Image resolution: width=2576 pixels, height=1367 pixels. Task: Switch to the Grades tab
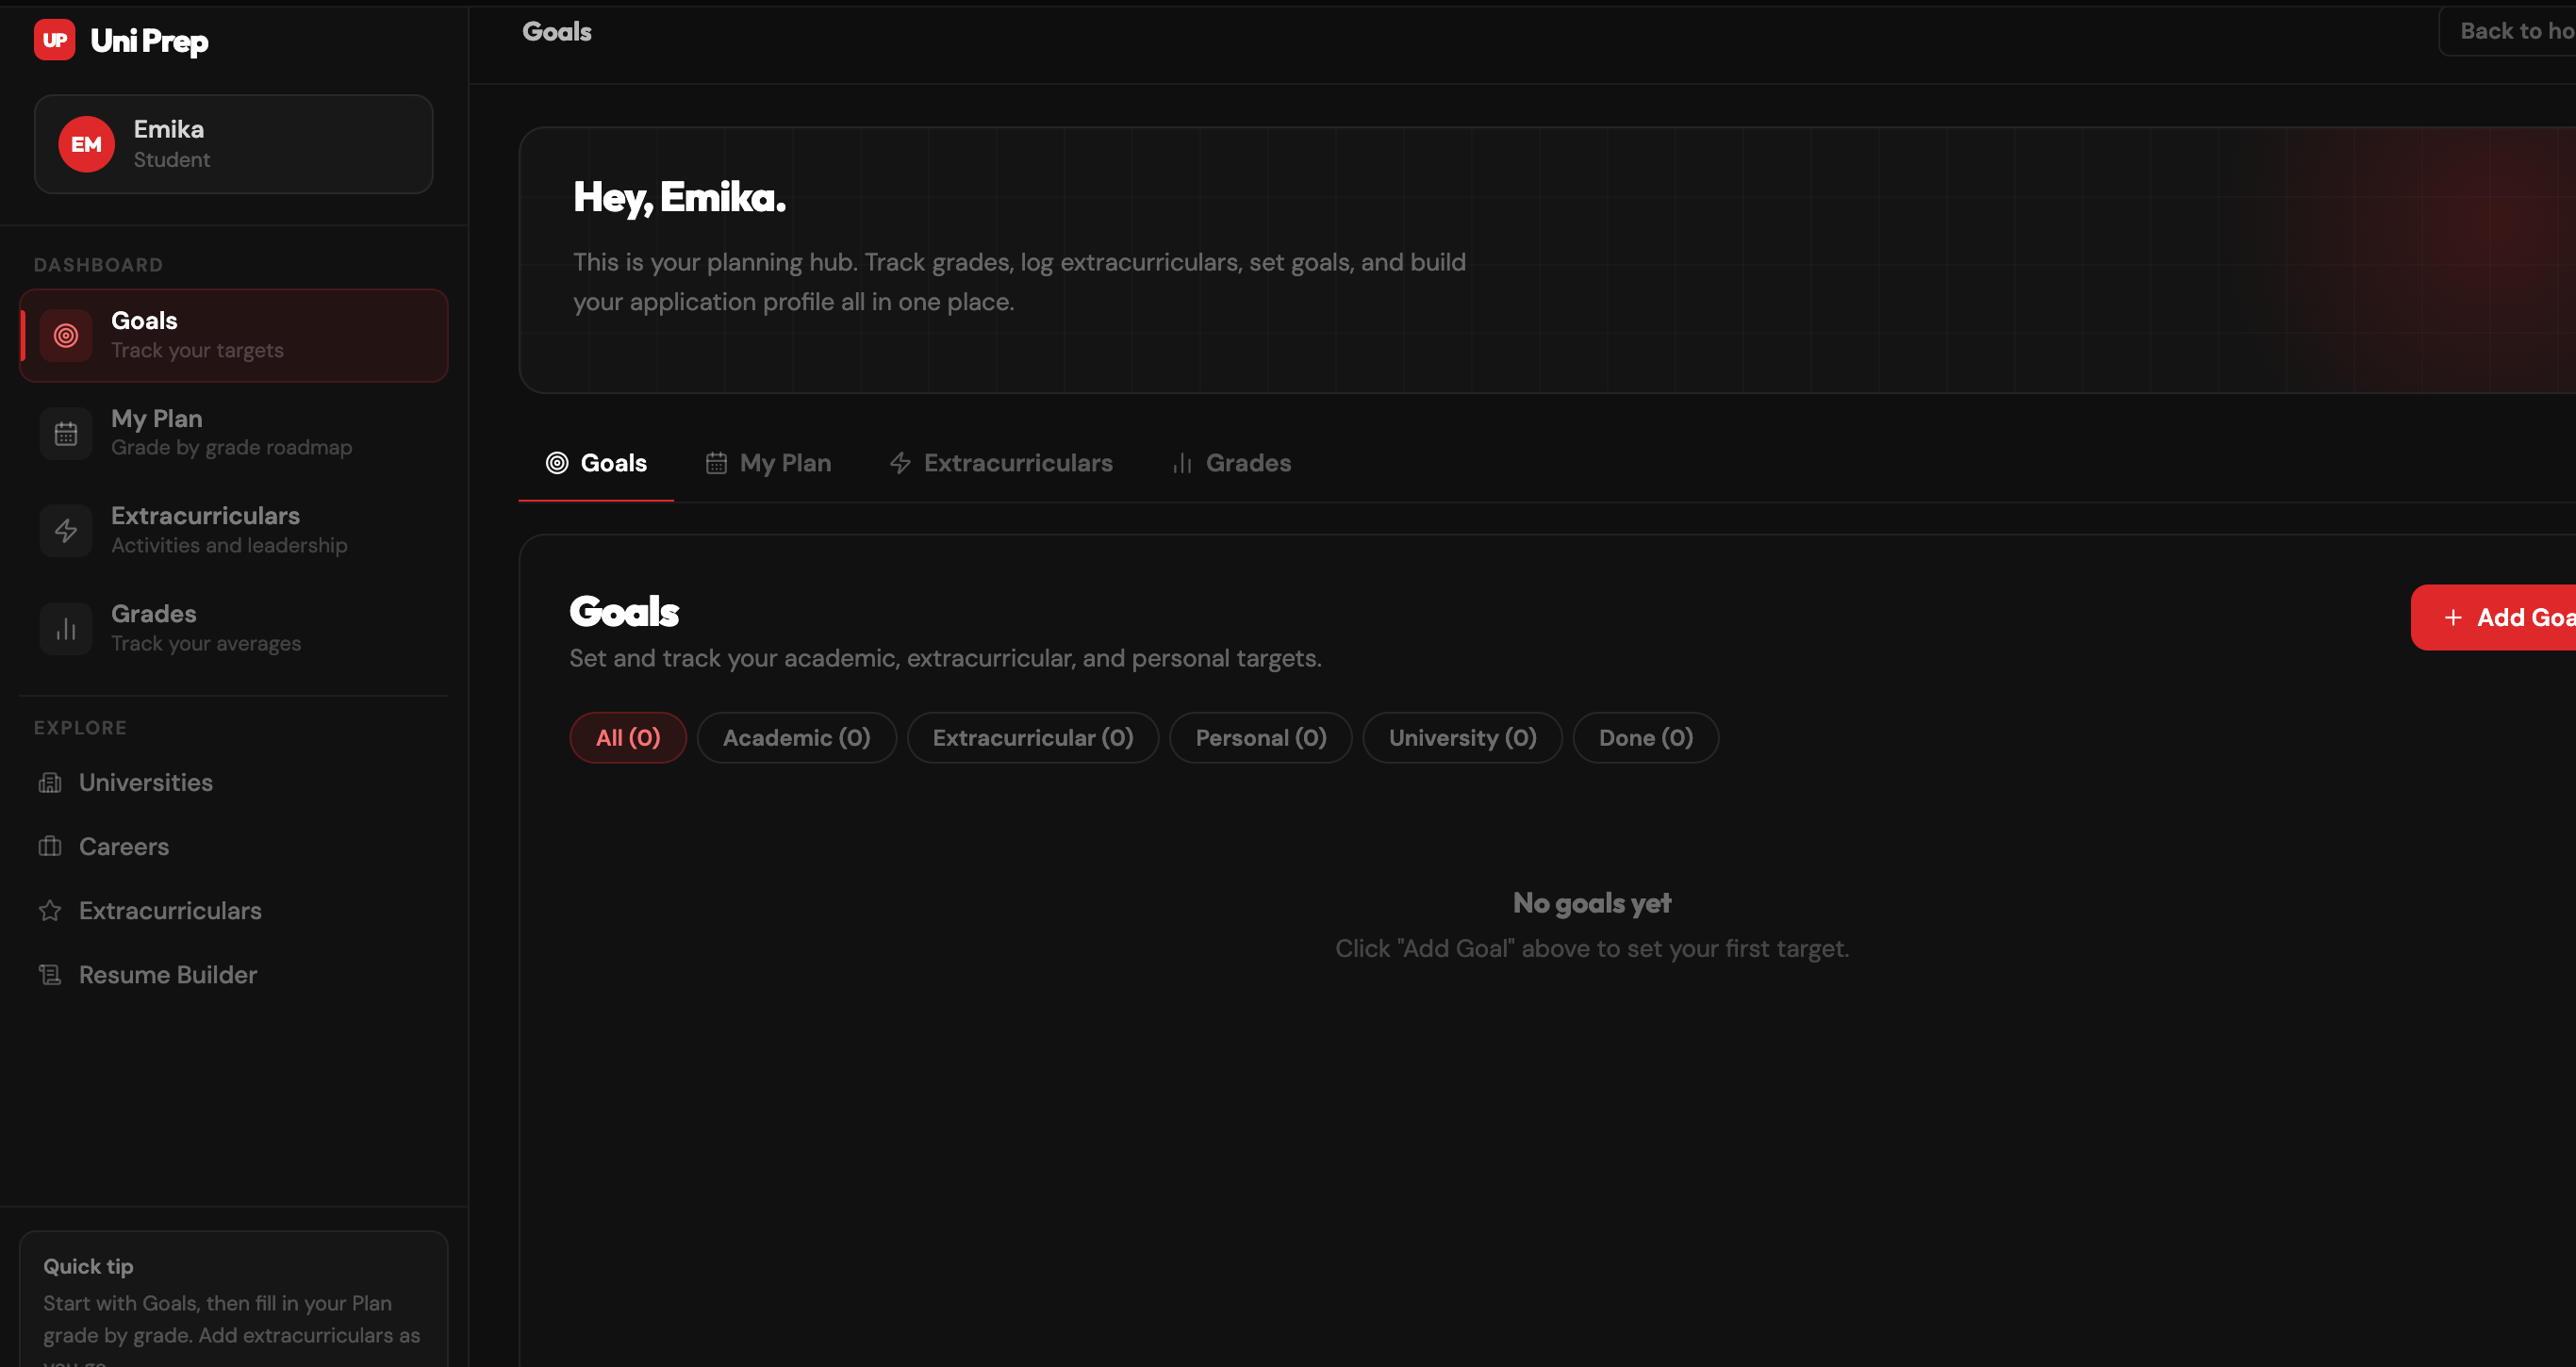[x=1231, y=463]
